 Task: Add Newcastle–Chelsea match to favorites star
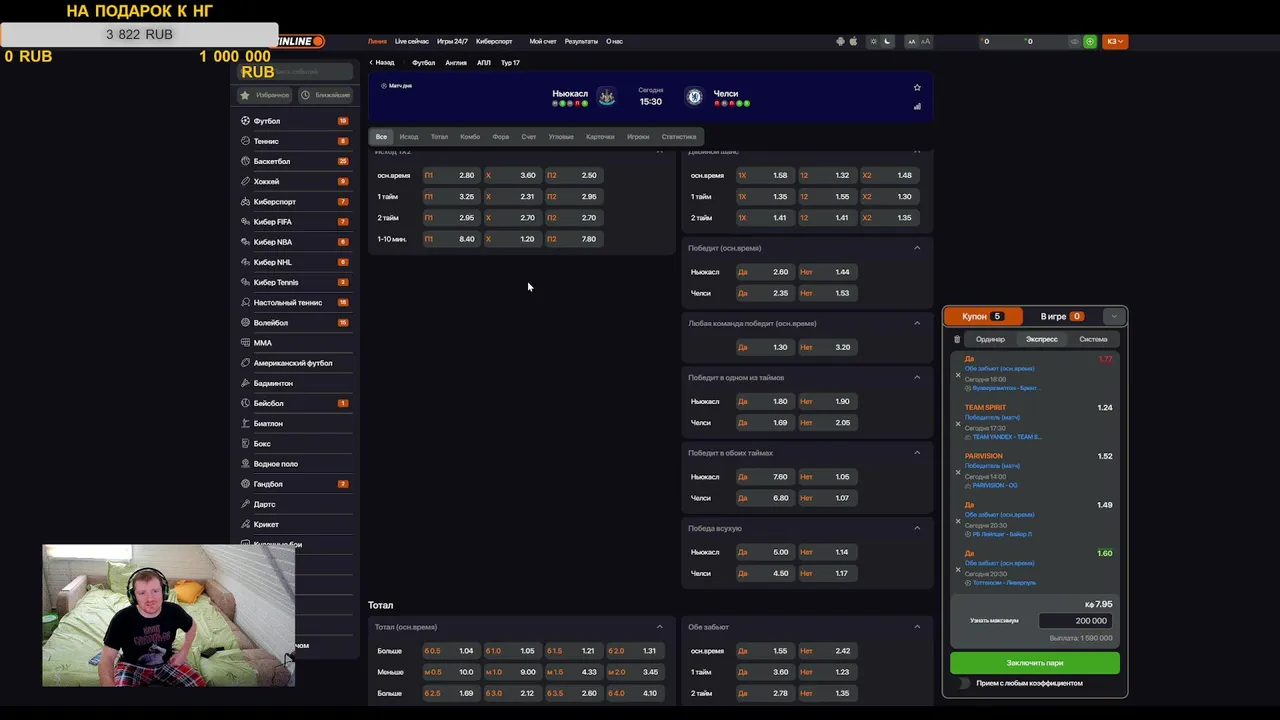coord(917,87)
